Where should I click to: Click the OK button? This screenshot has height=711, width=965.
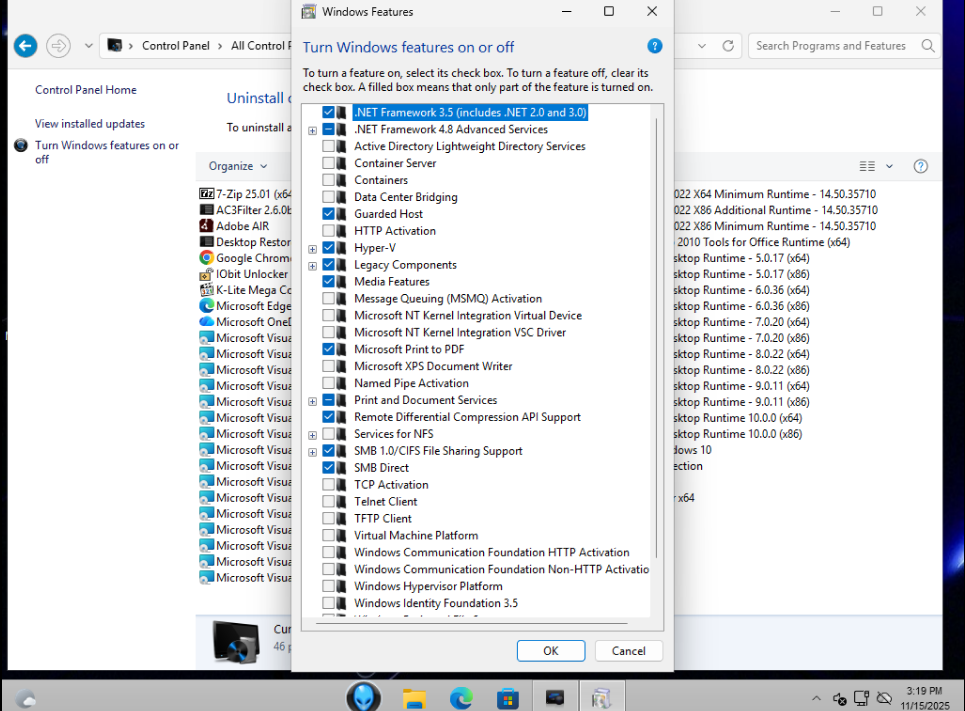[550, 651]
